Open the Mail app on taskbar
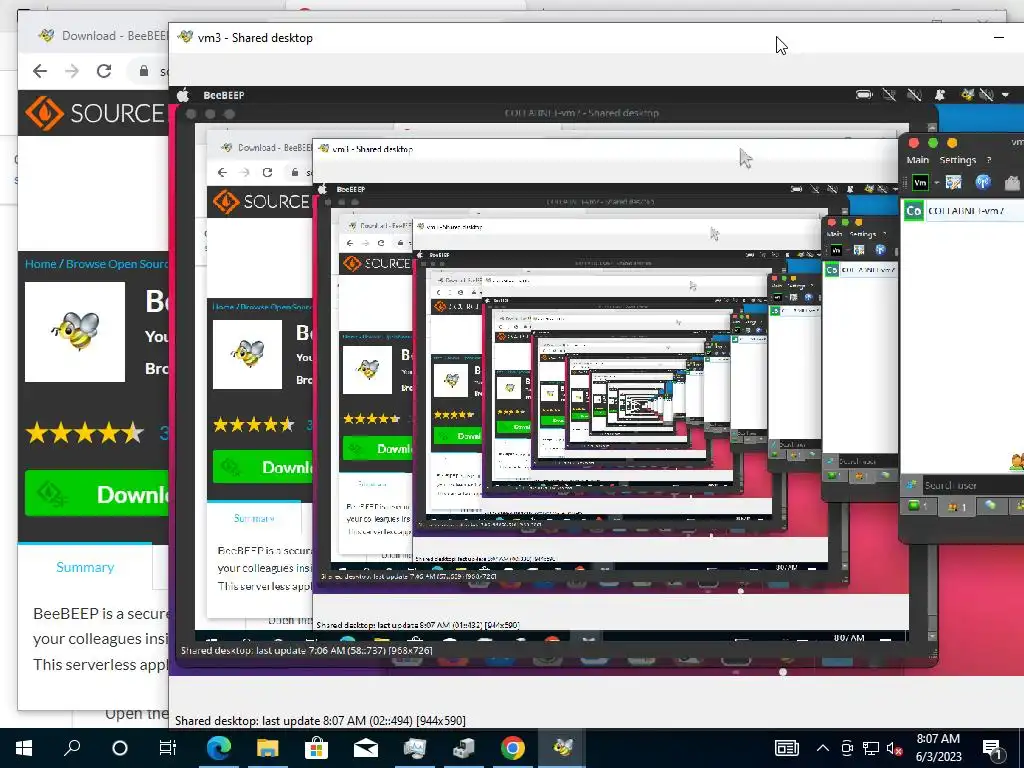Screen dimensions: 1024x768 (366, 748)
